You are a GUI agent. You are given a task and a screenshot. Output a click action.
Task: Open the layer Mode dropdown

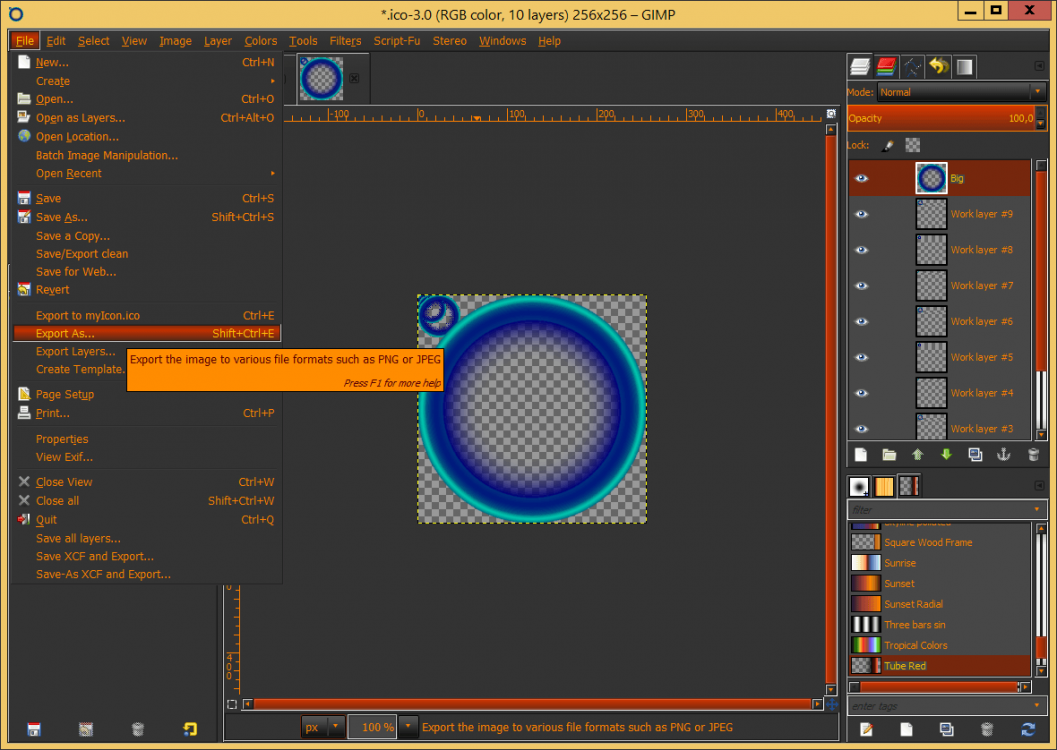[x=961, y=92]
